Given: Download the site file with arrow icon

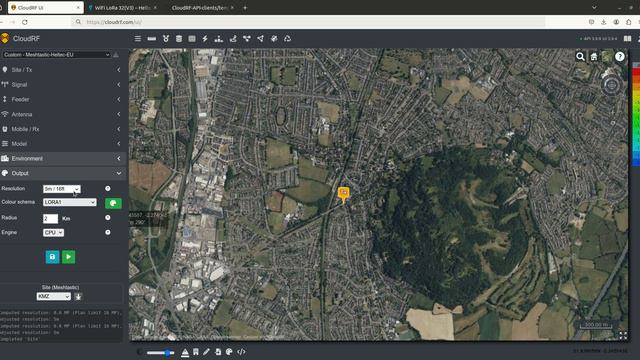Looking at the screenshot, I should point(78,297).
